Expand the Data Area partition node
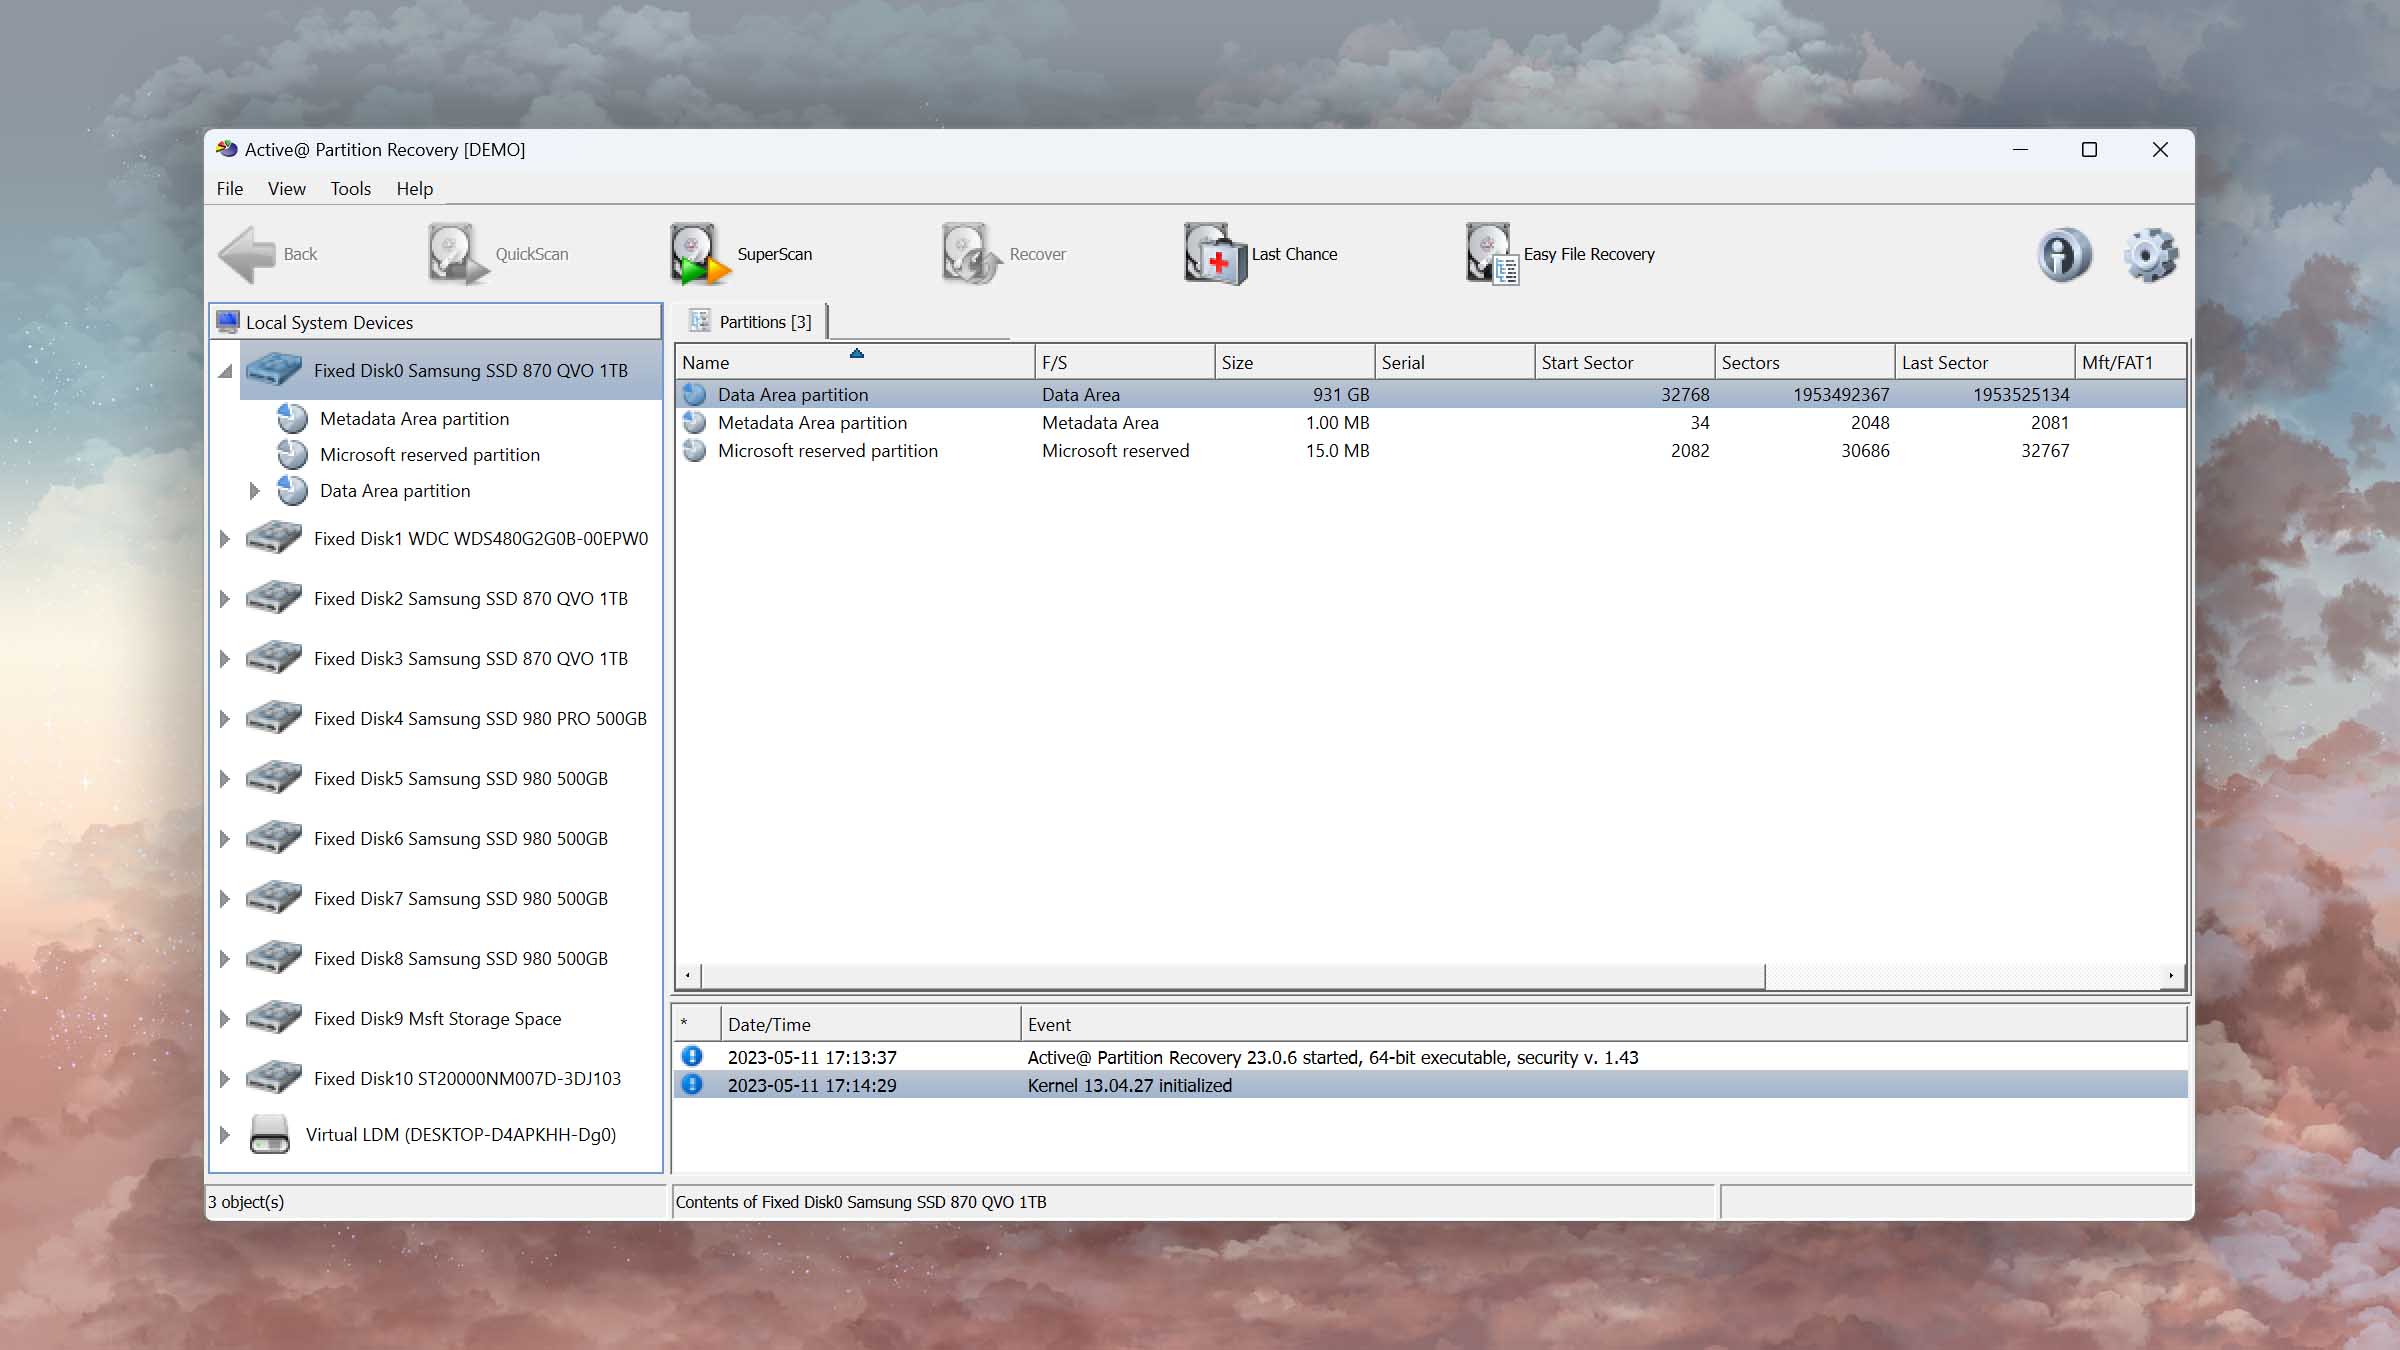2400x1350 pixels. tap(254, 491)
